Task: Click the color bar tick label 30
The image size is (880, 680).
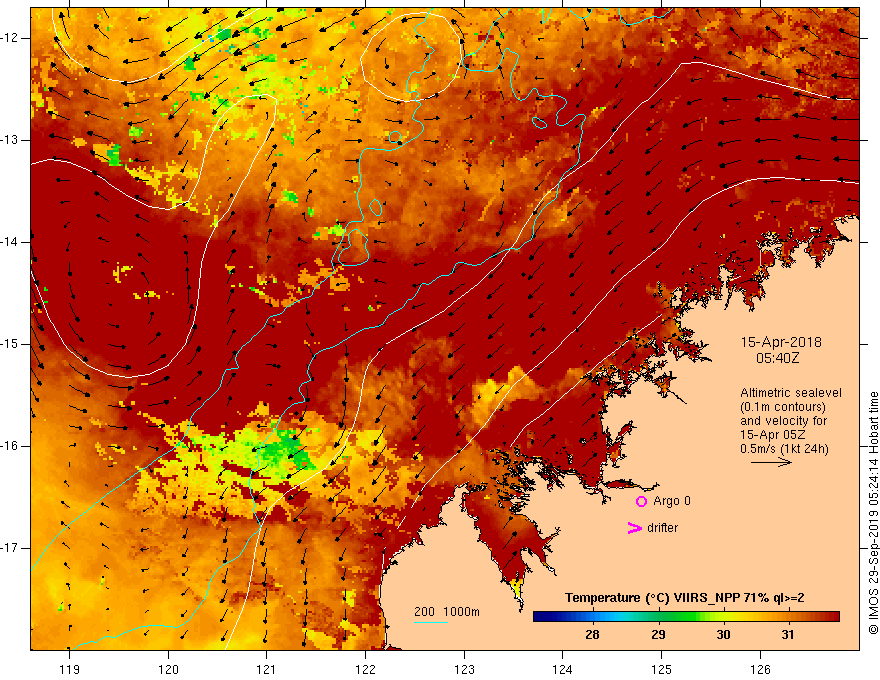Action: [x=723, y=635]
